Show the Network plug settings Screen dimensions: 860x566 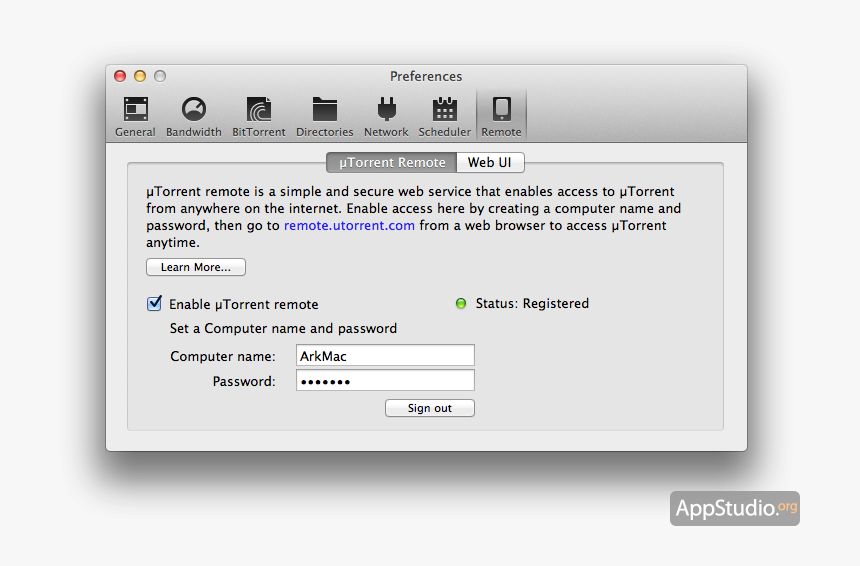point(386,117)
